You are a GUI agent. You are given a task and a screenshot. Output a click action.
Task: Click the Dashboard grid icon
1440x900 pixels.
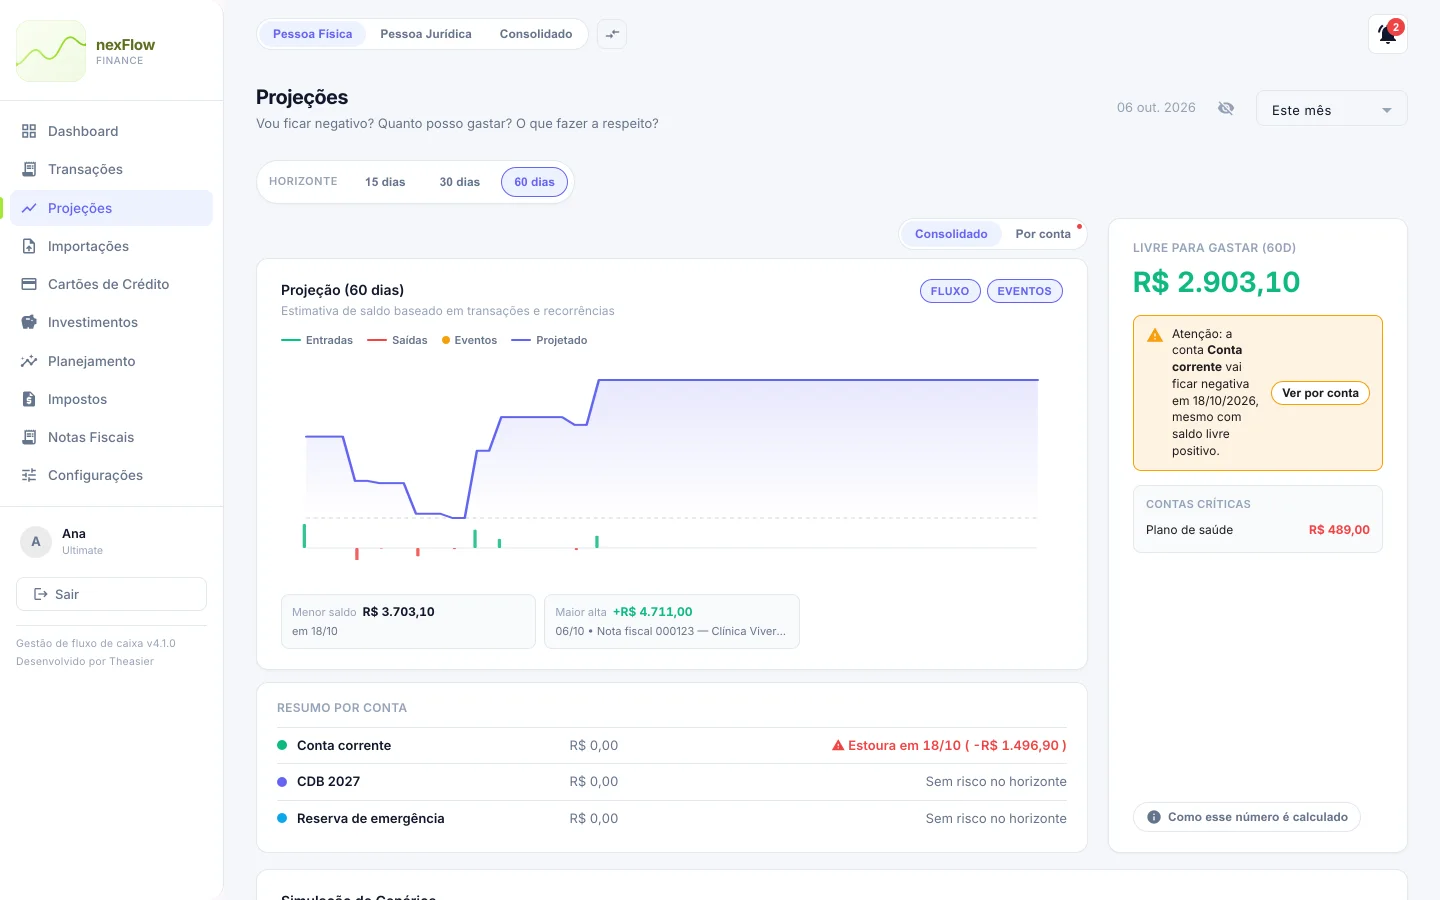[29, 131]
